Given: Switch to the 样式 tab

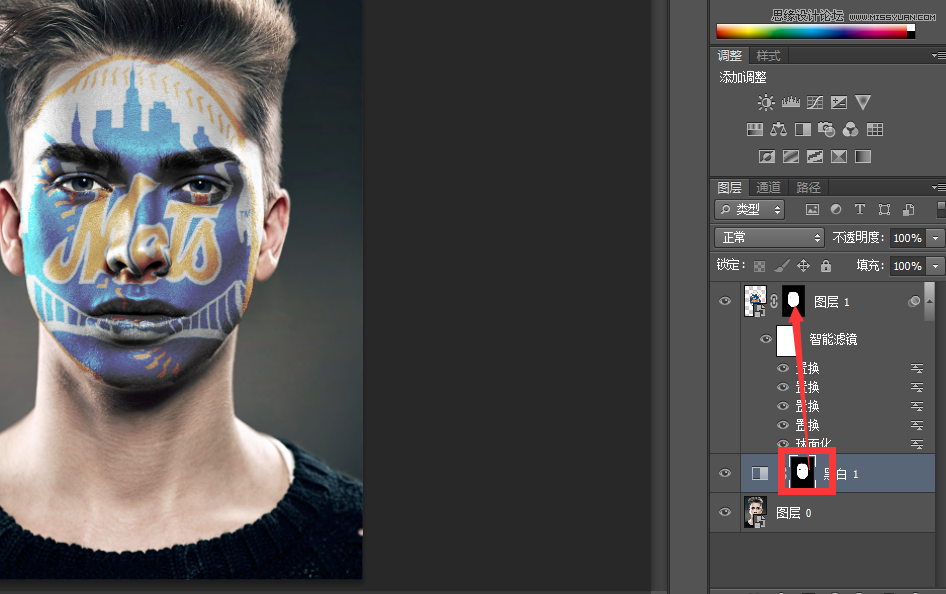Looking at the screenshot, I should 768,55.
